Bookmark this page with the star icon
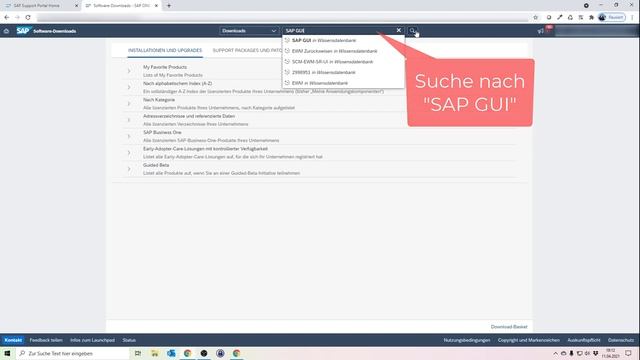 click(536, 18)
